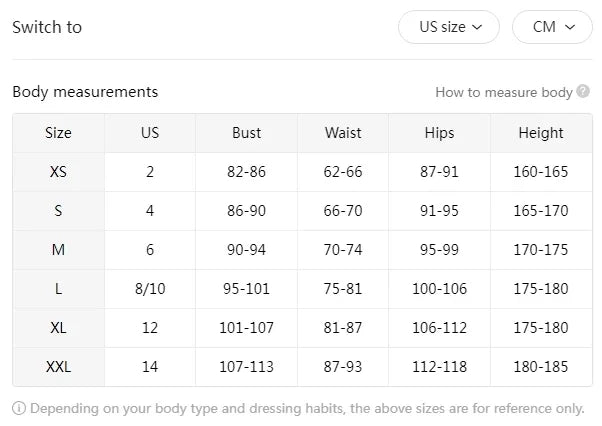Open the US size dropdown
Viewport: 602px width, 426px height.
[x=448, y=27]
